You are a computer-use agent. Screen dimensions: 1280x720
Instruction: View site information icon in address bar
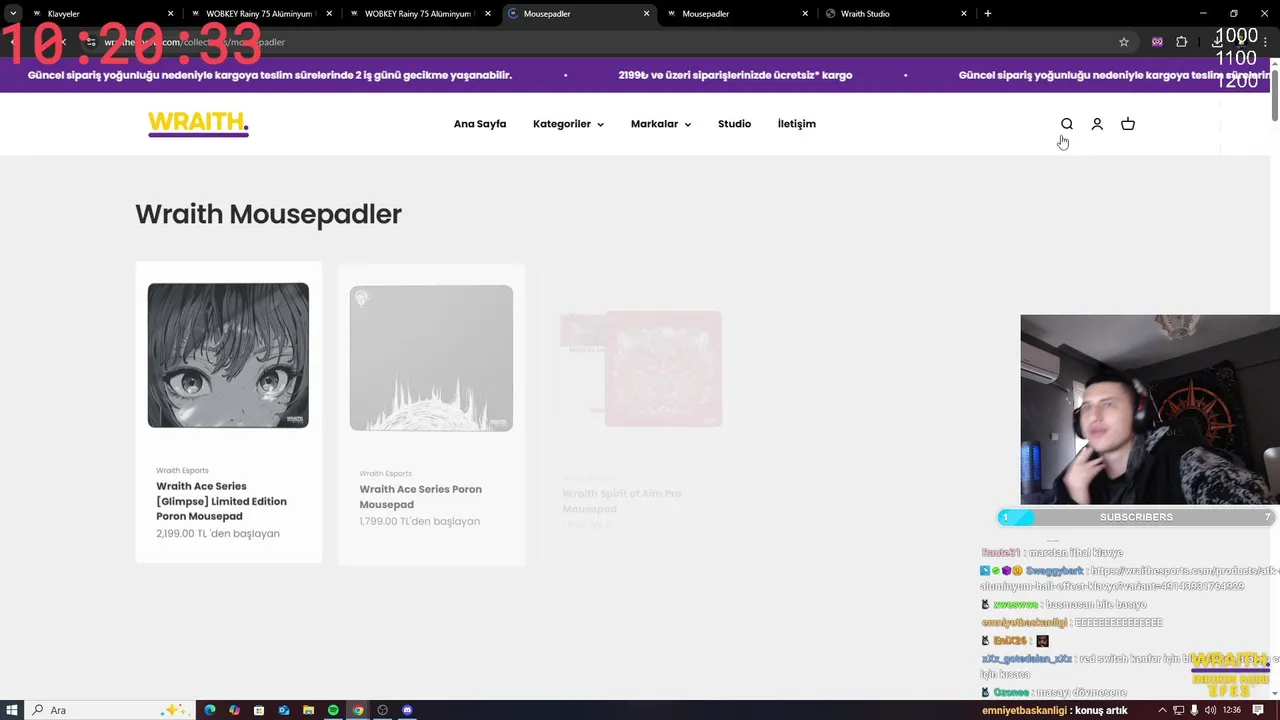[91, 42]
